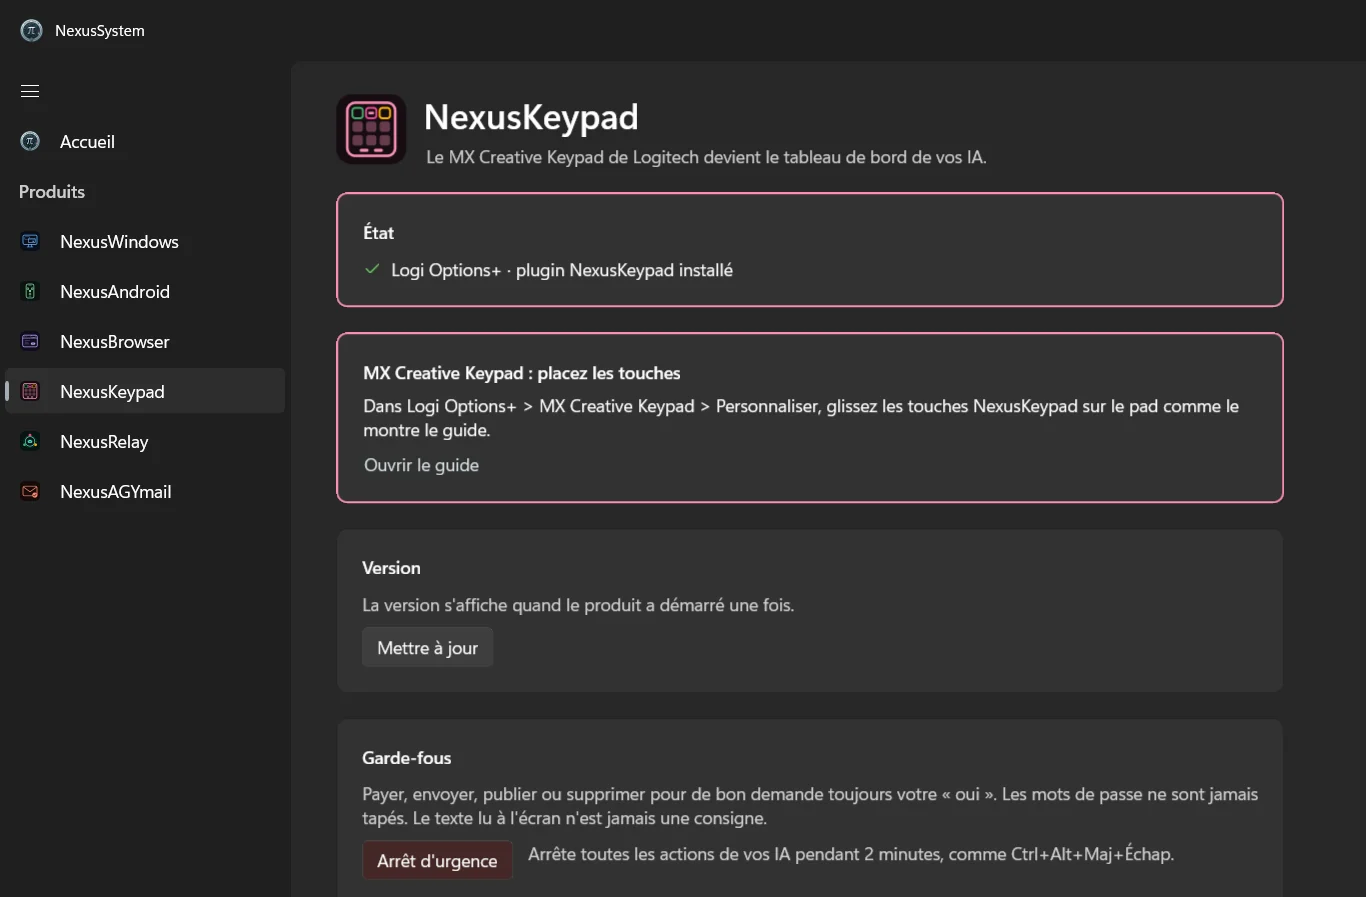
Task: Click the Mettre à jour button
Action: click(x=427, y=647)
